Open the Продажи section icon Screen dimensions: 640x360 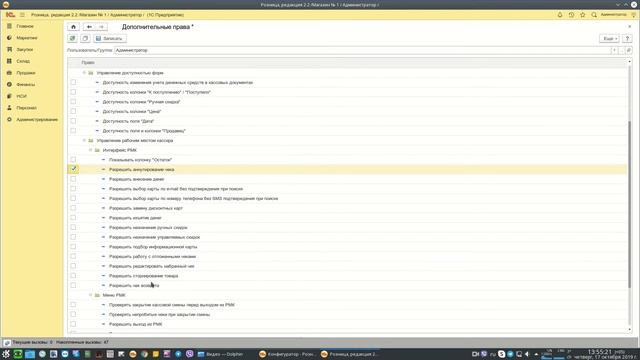tap(9, 73)
